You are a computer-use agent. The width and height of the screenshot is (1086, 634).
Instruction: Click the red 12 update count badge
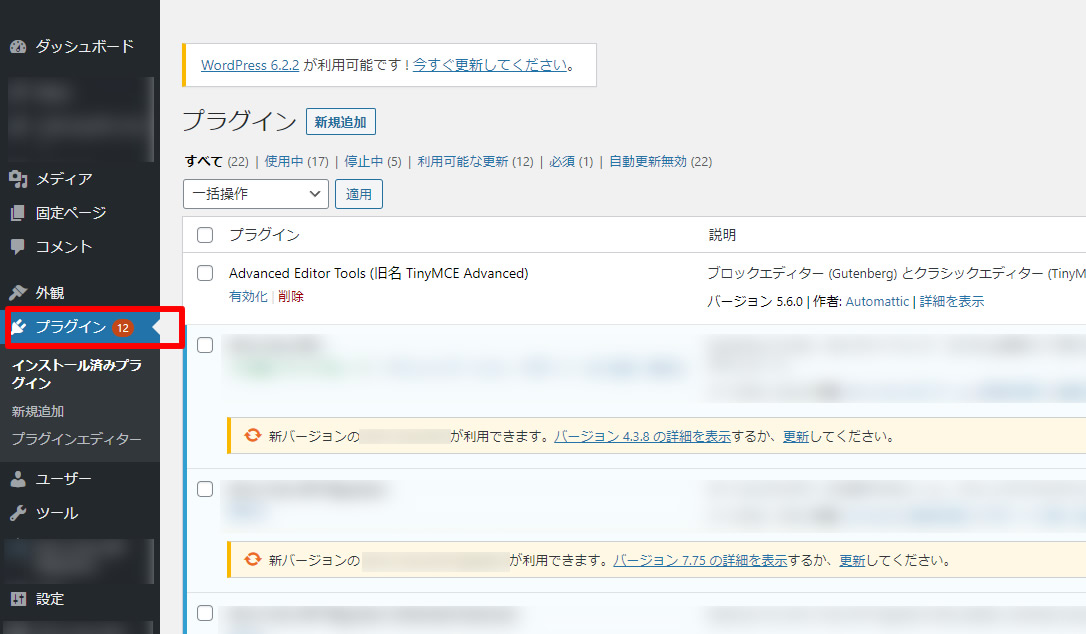coord(122,327)
